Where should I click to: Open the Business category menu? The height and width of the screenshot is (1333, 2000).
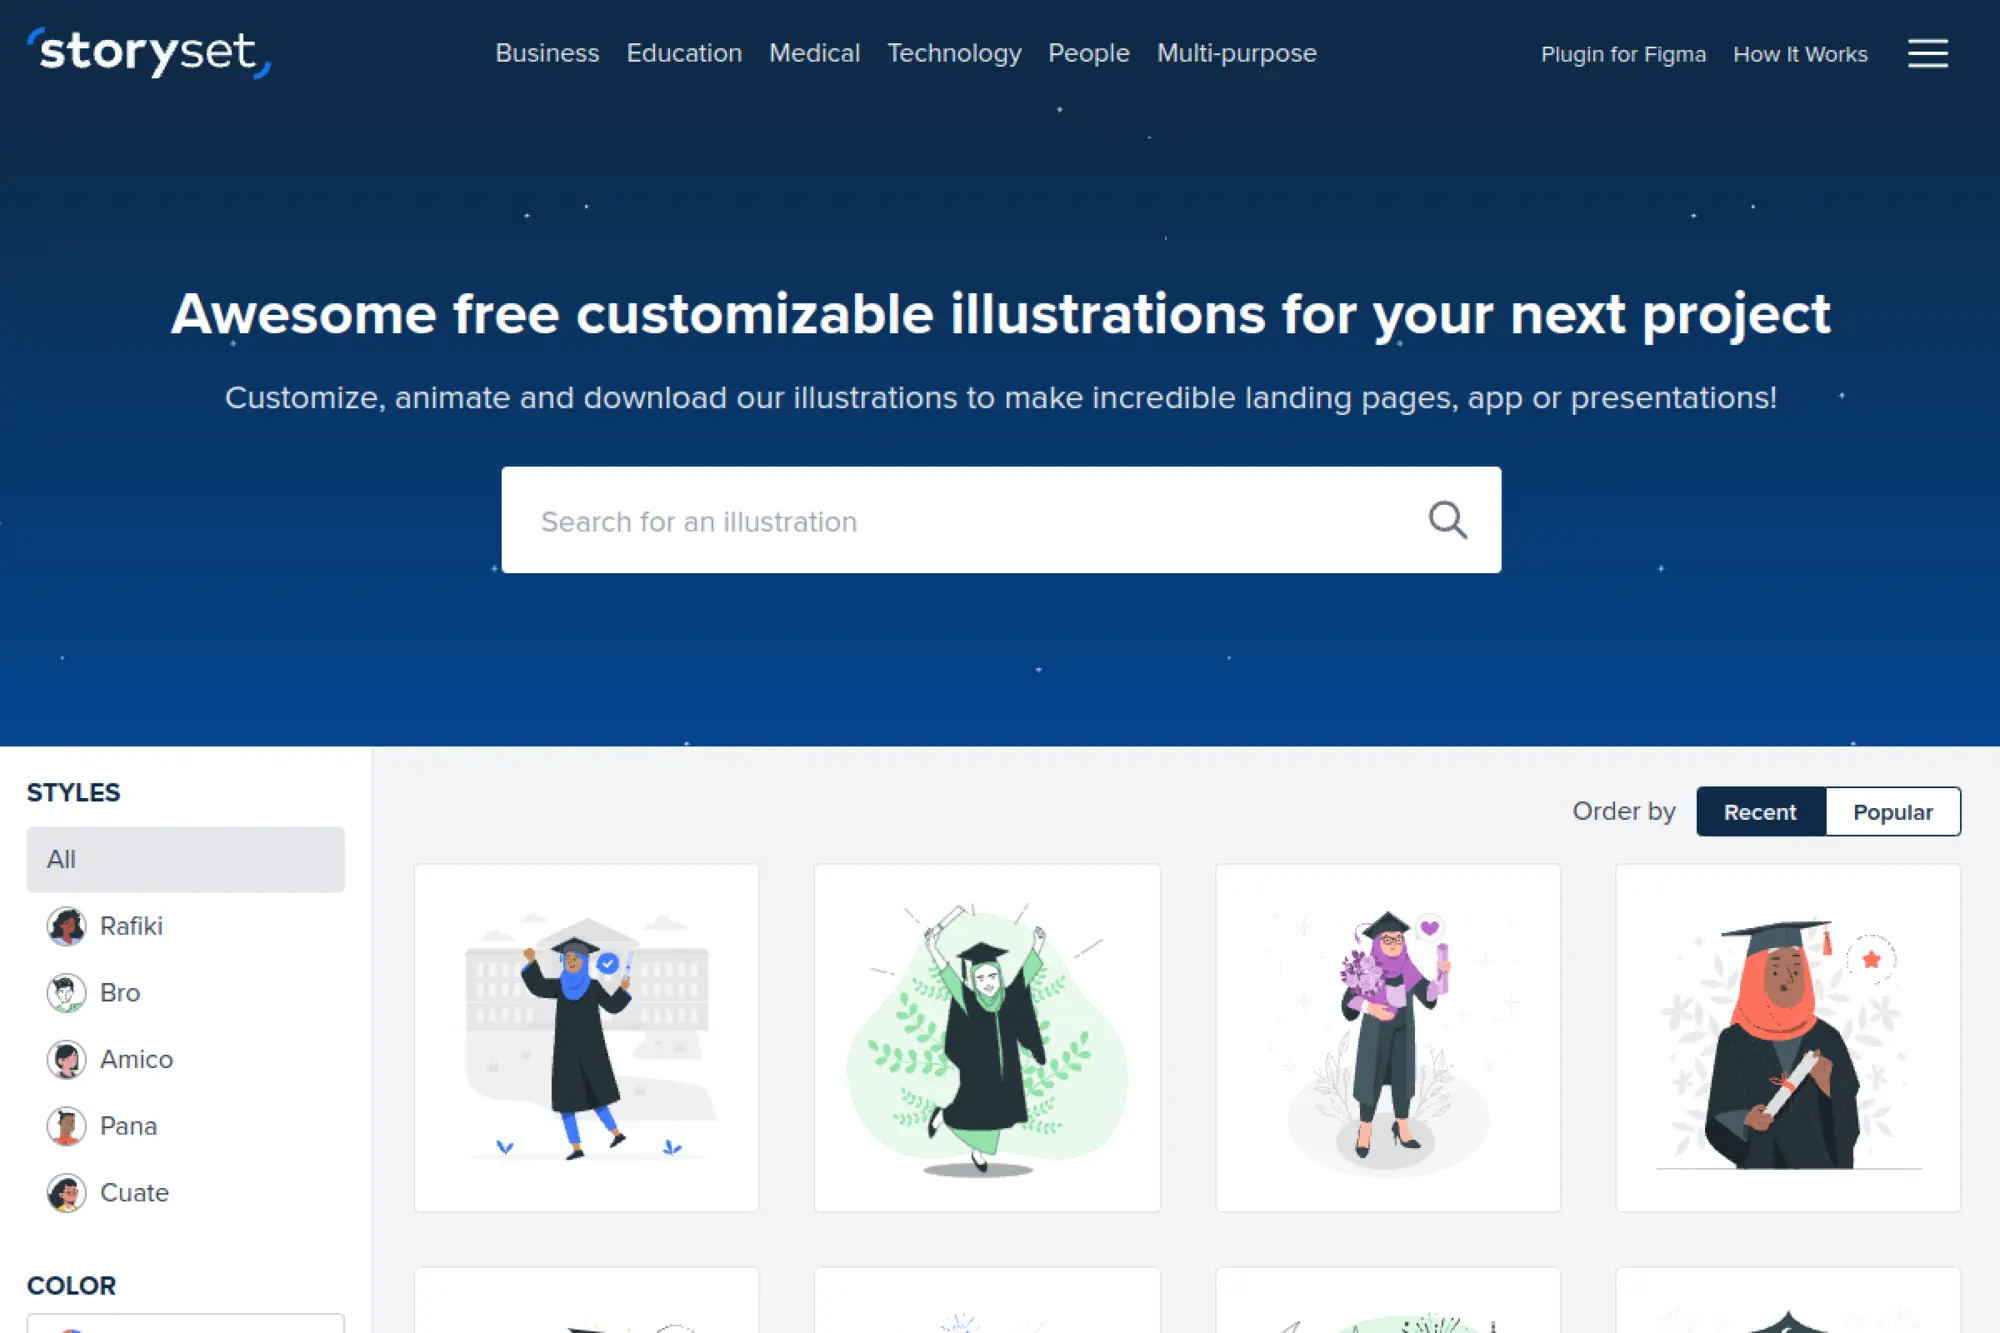click(547, 53)
